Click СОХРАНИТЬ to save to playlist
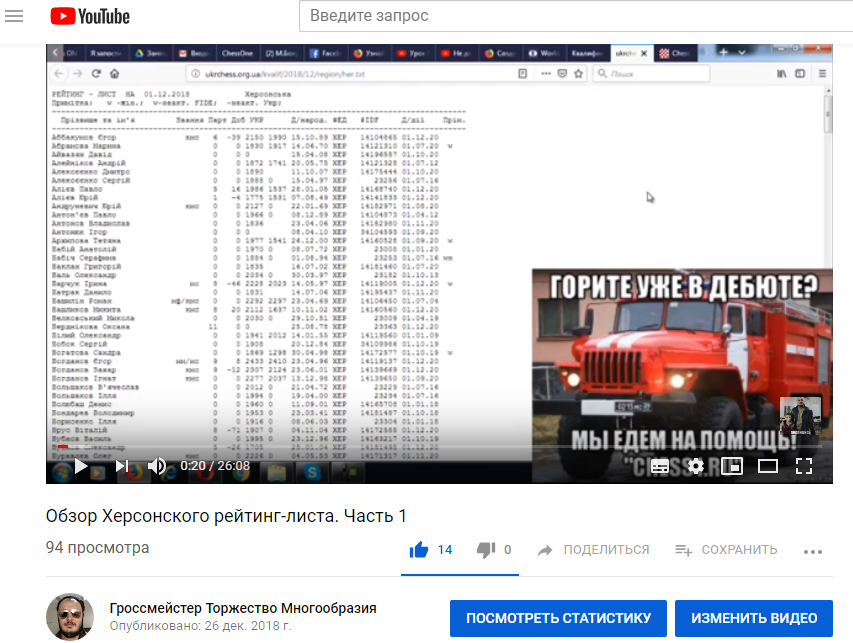The height and width of the screenshot is (643, 853). (726, 549)
